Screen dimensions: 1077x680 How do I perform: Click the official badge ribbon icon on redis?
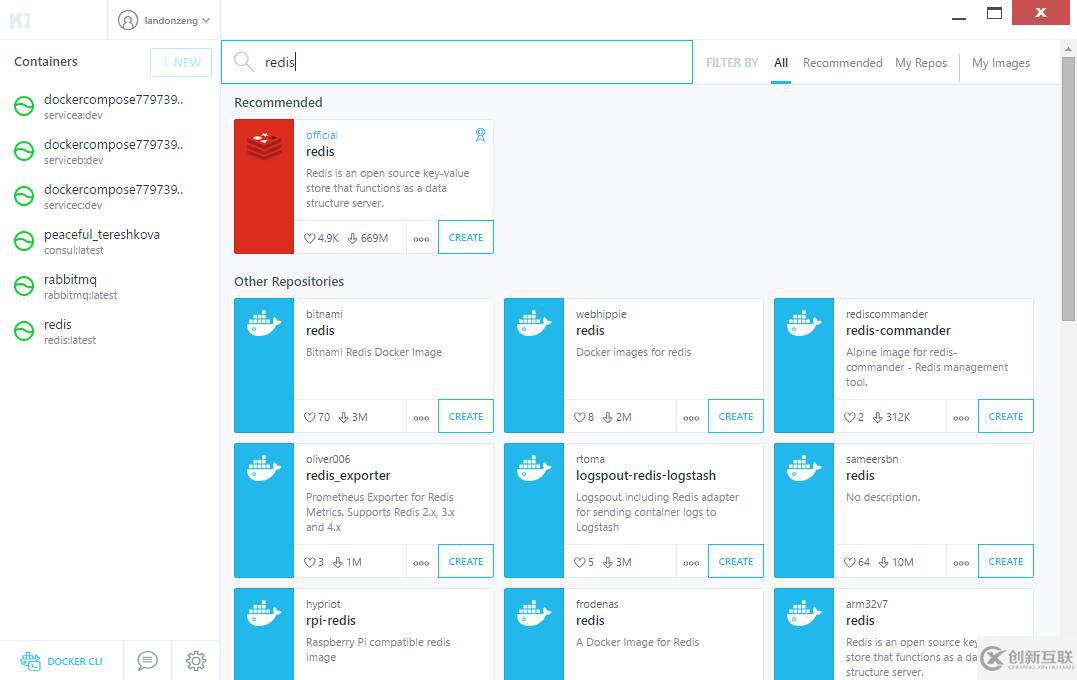[x=480, y=135]
